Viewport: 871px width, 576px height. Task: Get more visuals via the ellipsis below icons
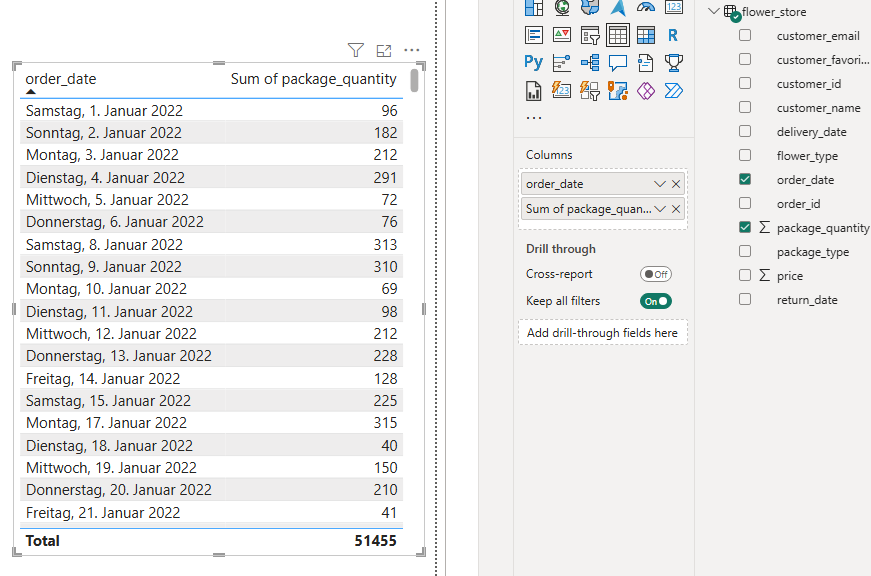coord(534,118)
